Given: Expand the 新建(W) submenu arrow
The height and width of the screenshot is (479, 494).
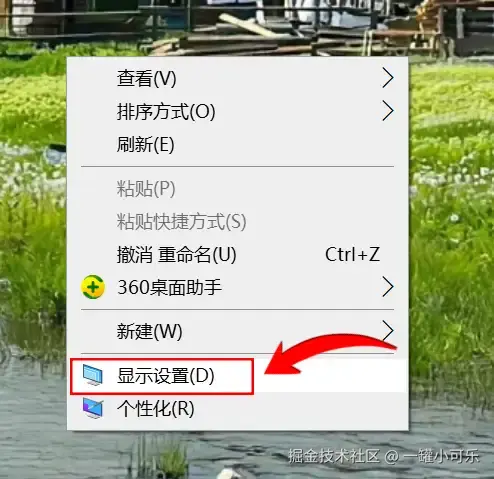Looking at the screenshot, I should tap(388, 331).
